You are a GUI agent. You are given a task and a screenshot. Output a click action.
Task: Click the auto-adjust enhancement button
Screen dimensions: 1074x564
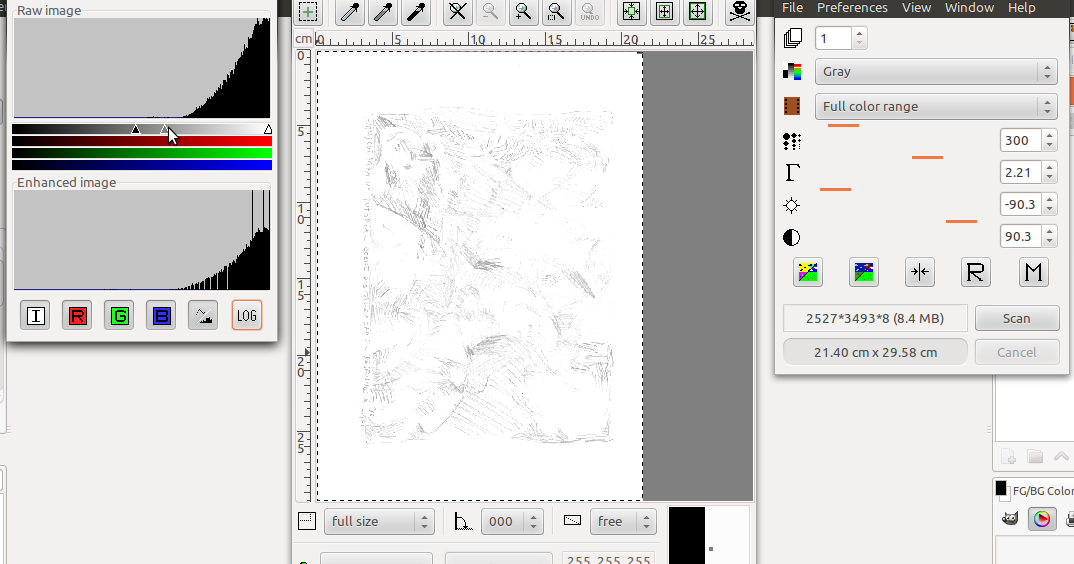(x=864, y=273)
